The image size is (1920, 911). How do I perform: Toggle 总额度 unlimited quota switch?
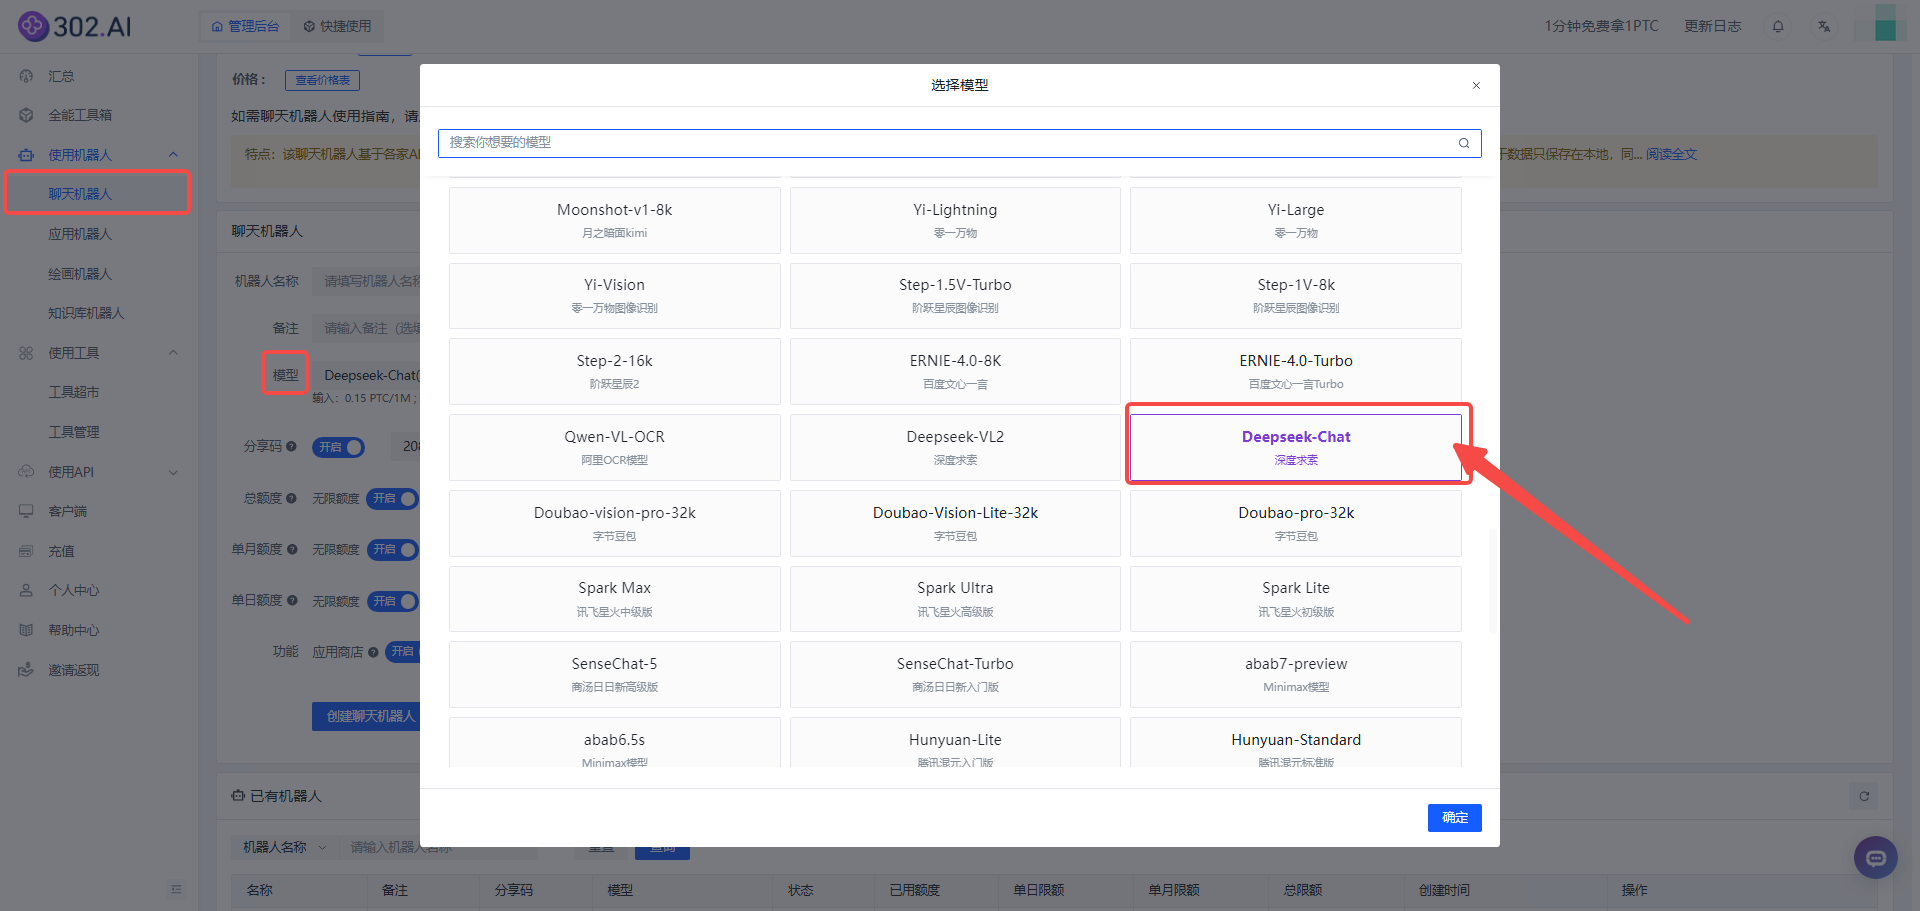click(392, 498)
